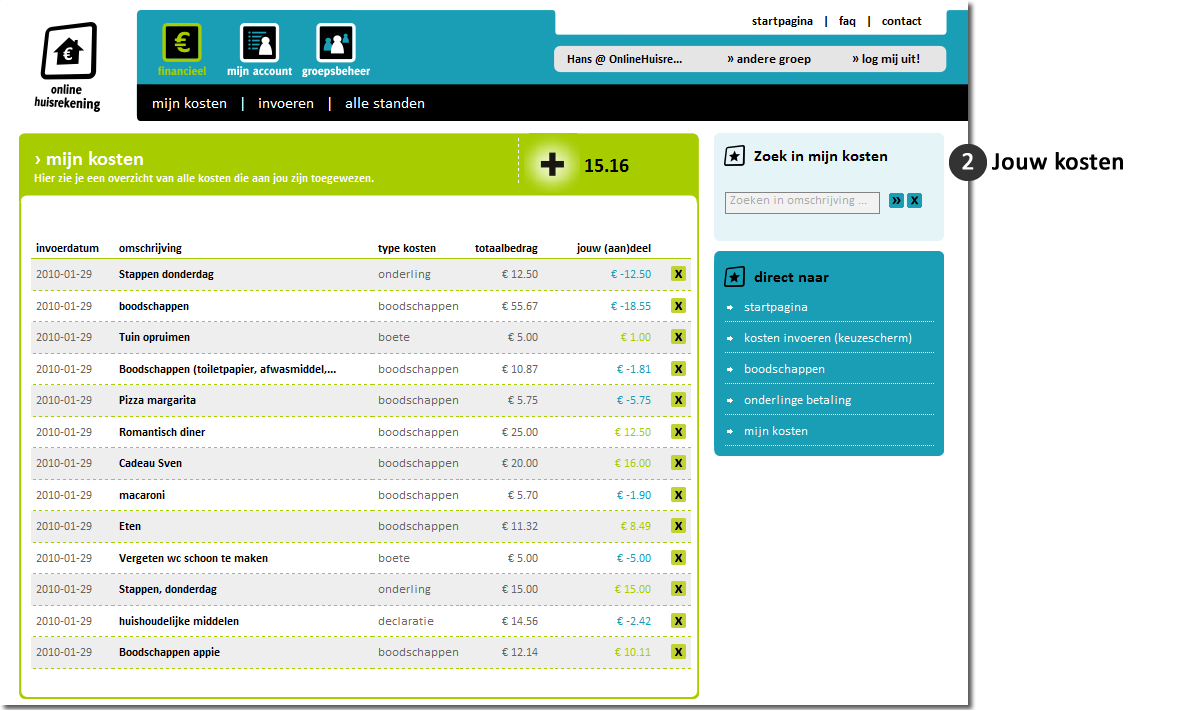Delete the Pizza margarita row
1200x710 pixels.
pos(678,400)
